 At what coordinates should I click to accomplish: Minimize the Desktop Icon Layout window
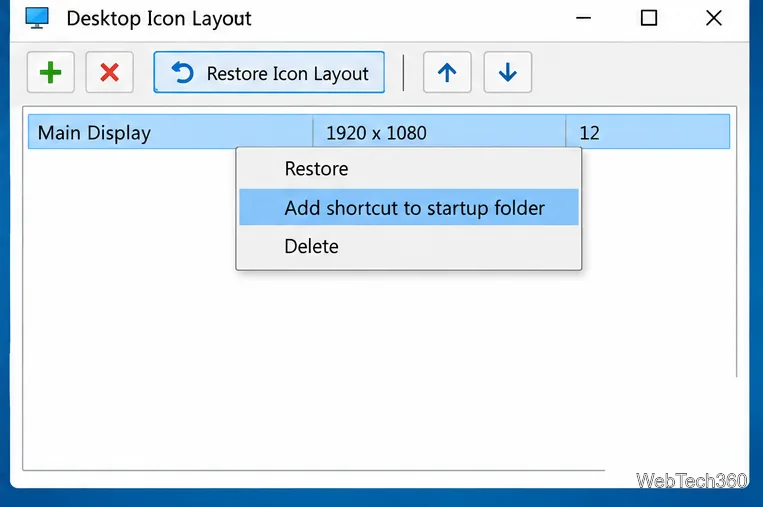[x=583, y=18]
